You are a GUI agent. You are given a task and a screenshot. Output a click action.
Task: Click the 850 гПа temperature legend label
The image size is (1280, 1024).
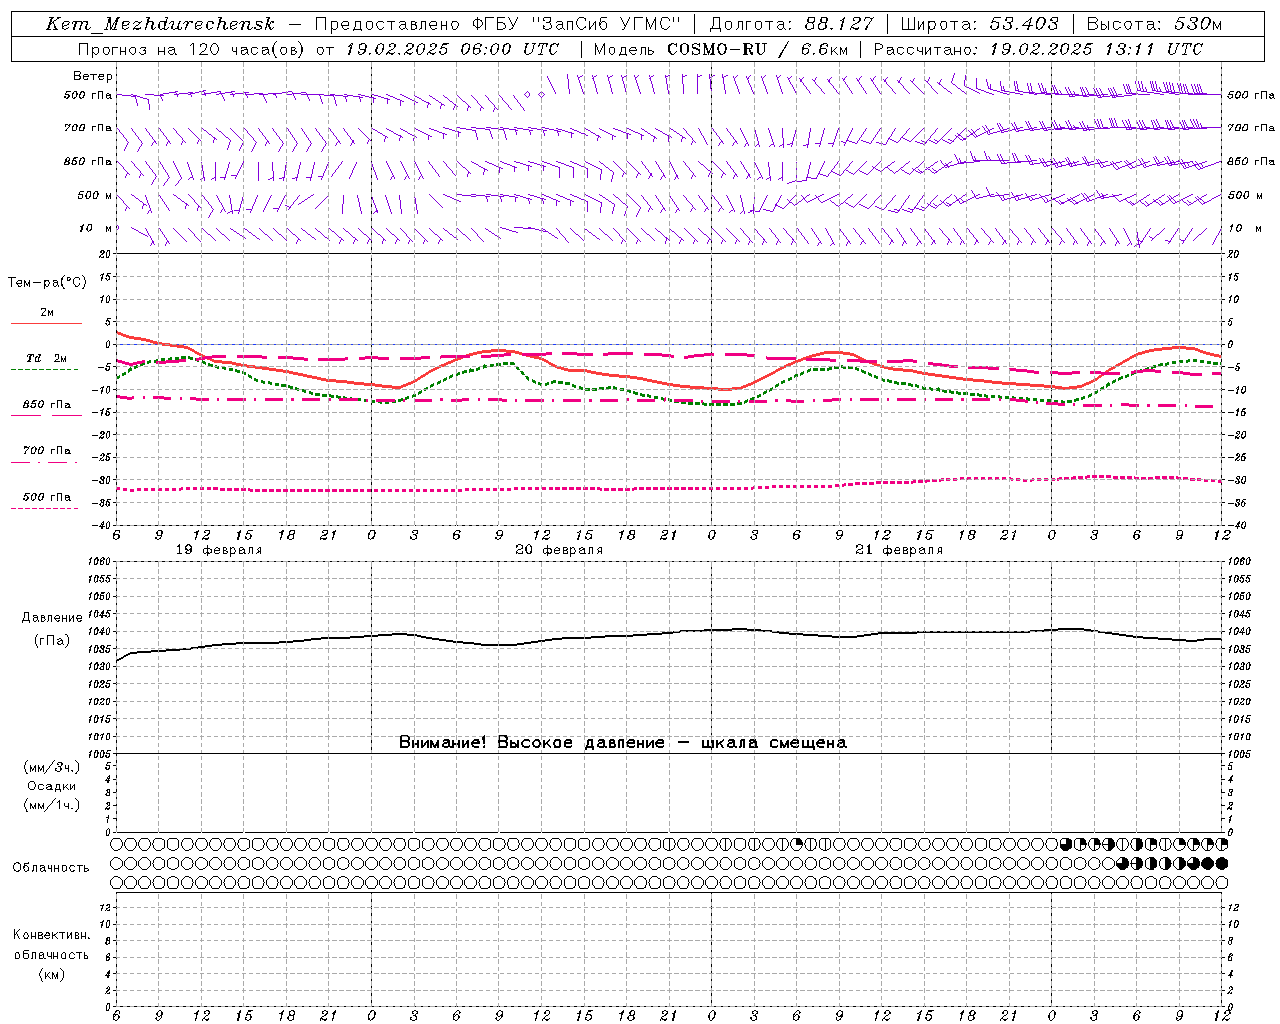tap(47, 404)
